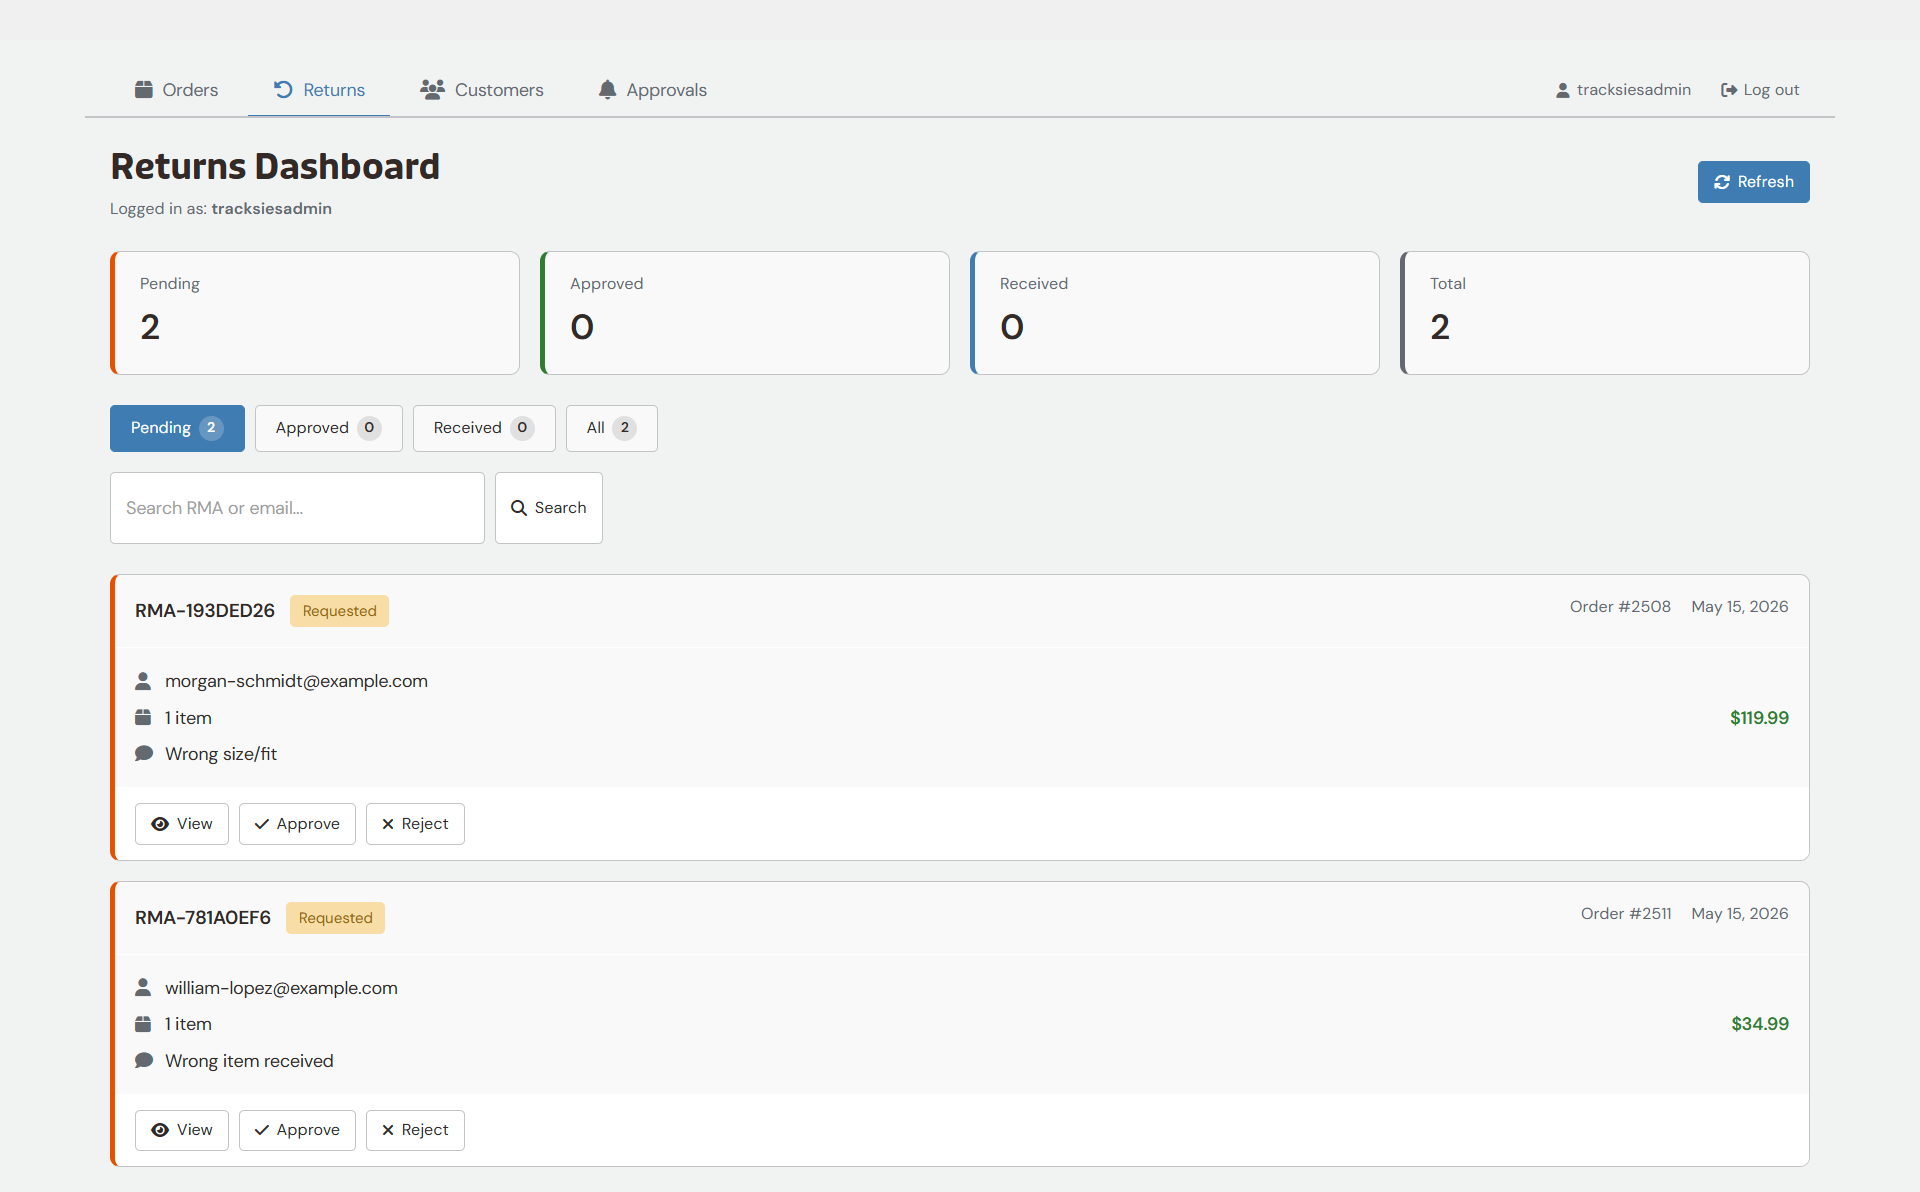Click the Returns Dashboard heading
This screenshot has width=1920, height=1192.
tap(275, 167)
